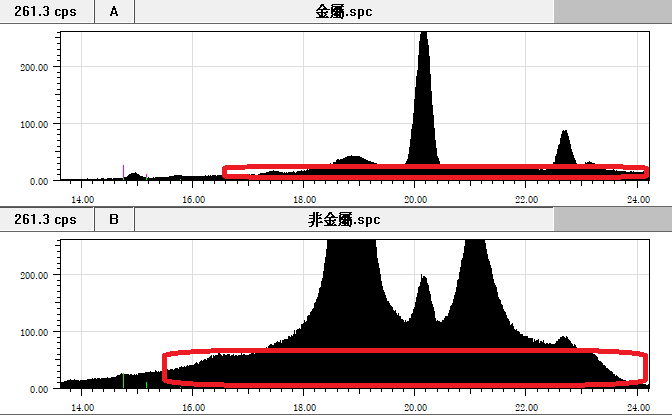Select the panel A label cell
The width and height of the screenshot is (672, 415).
(x=114, y=11)
